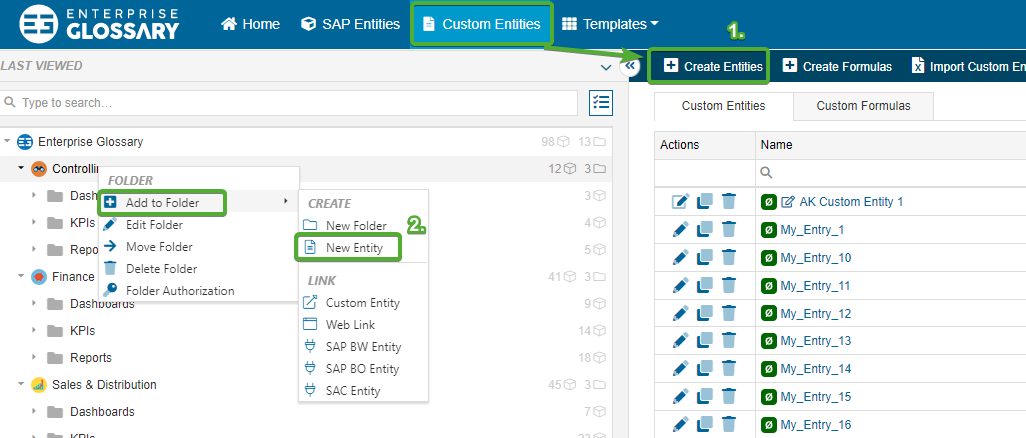
Task: Collapse the Sales & Distribution tree node
Action: (x=21, y=385)
